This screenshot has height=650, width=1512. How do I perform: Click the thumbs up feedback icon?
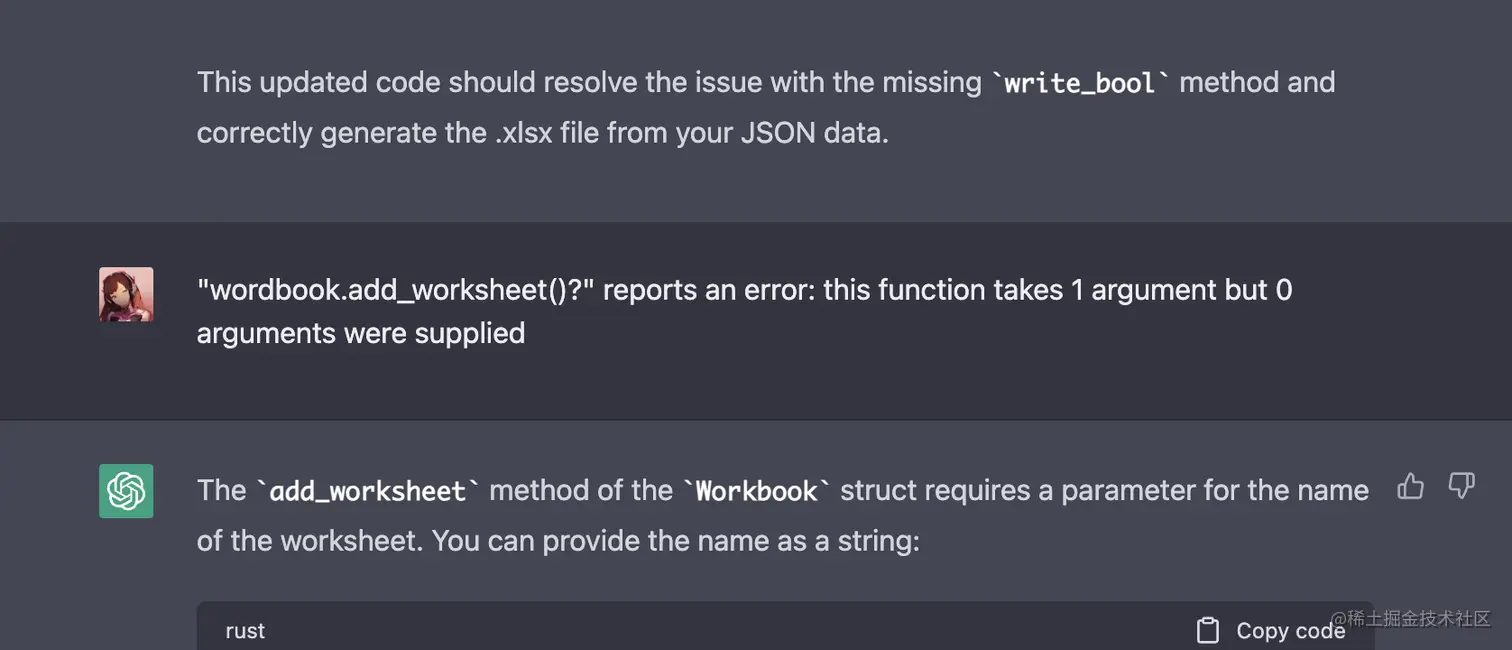(x=1410, y=487)
